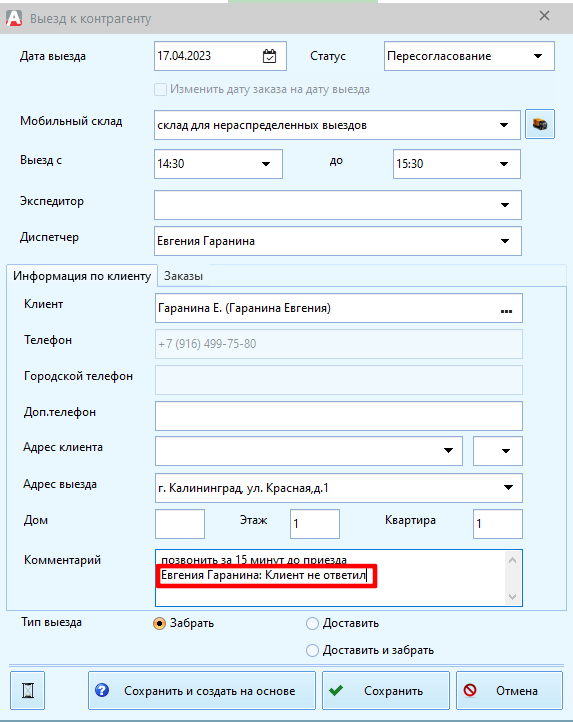Open the client lookup ellipsis button
573x722 pixels.
[506, 311]
